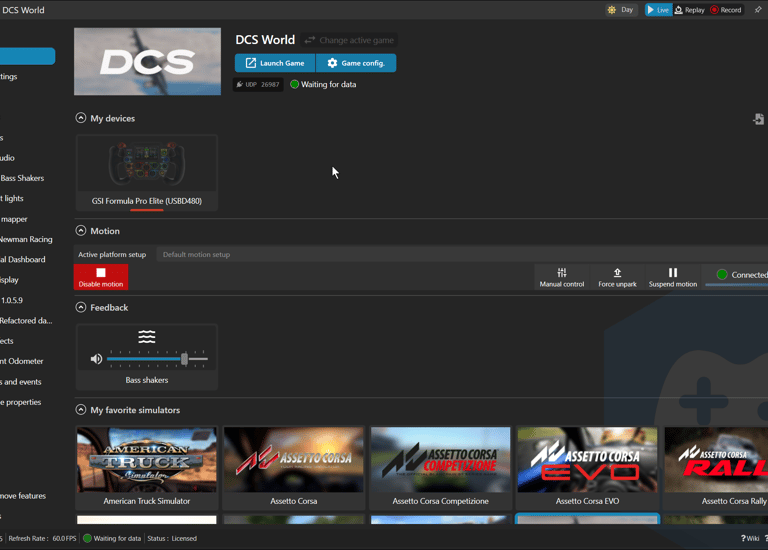Click the Refresh Rate 60.0 FPS text
Image resolution: width=768 pixels, height=550 pixels.
[43, 538]
